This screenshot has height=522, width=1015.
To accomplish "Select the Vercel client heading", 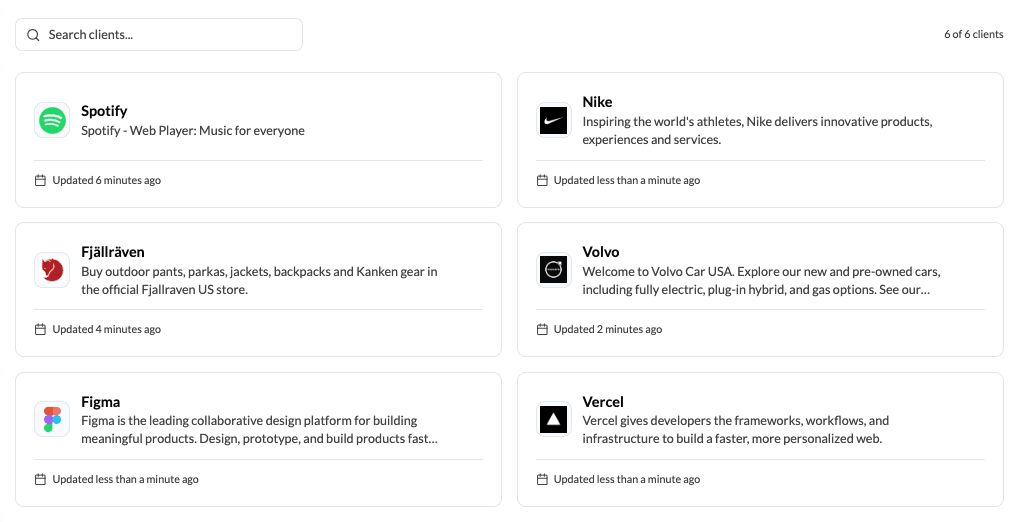I will [603, 402].
